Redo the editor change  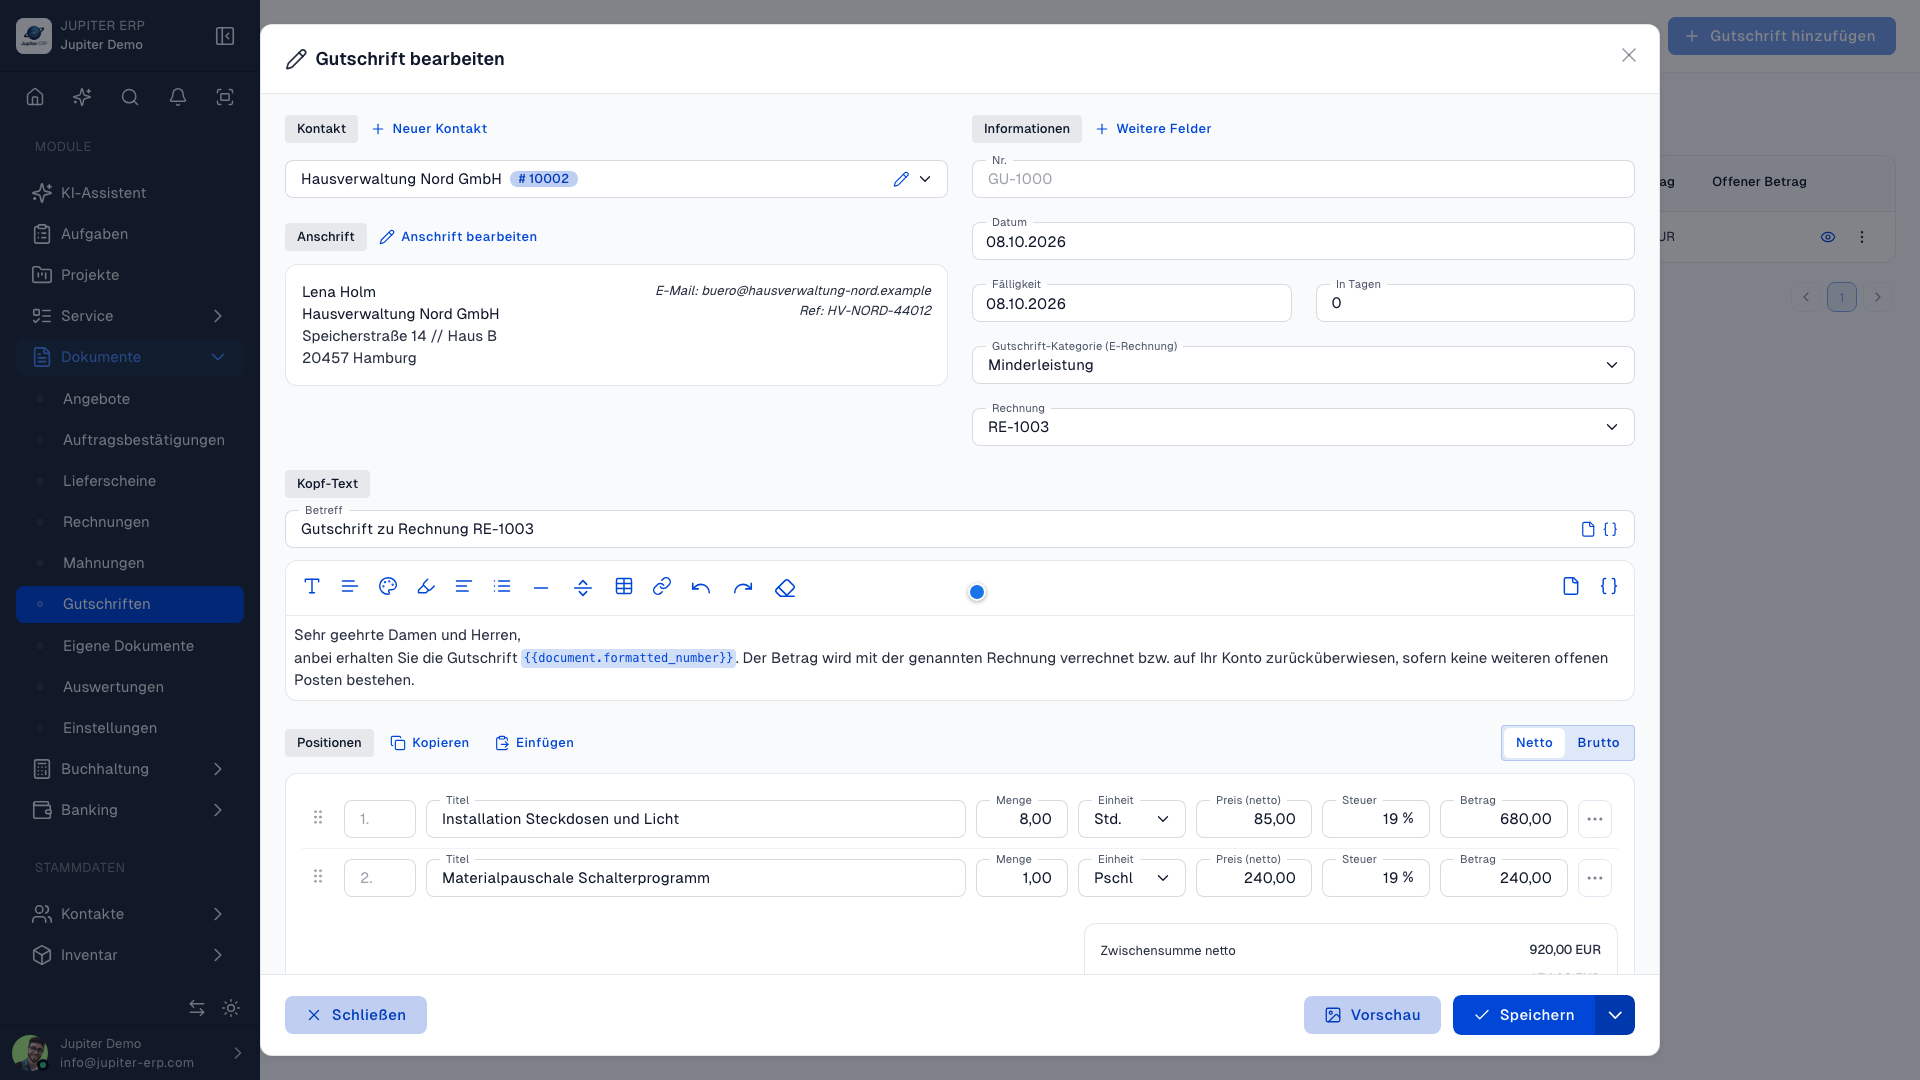(x=743, y=588)
